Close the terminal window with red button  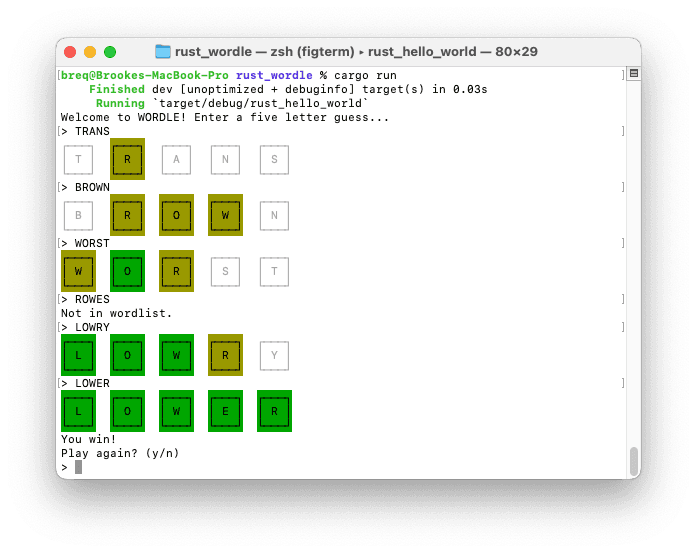pyautogui.click(x=70, y=52)
